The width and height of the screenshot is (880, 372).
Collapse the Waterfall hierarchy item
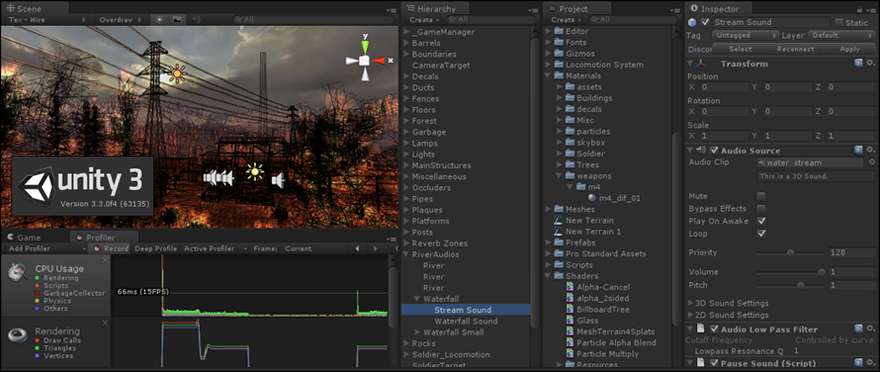coord(416,299)
